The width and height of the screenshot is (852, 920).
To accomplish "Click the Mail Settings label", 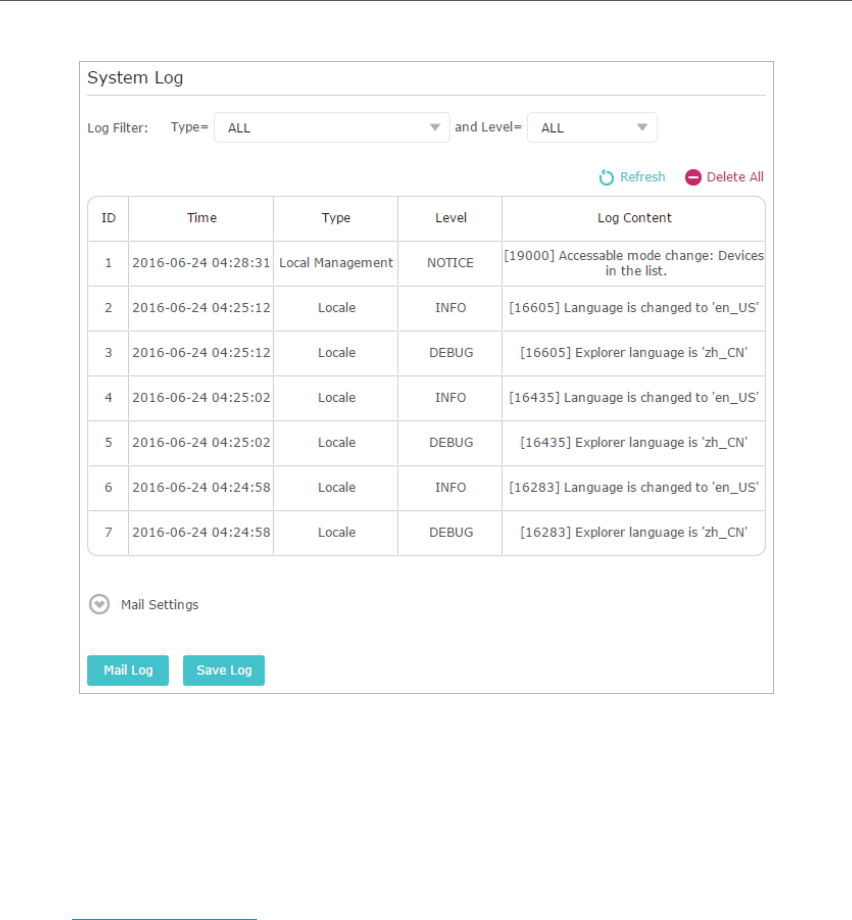I will pos(160,605).
